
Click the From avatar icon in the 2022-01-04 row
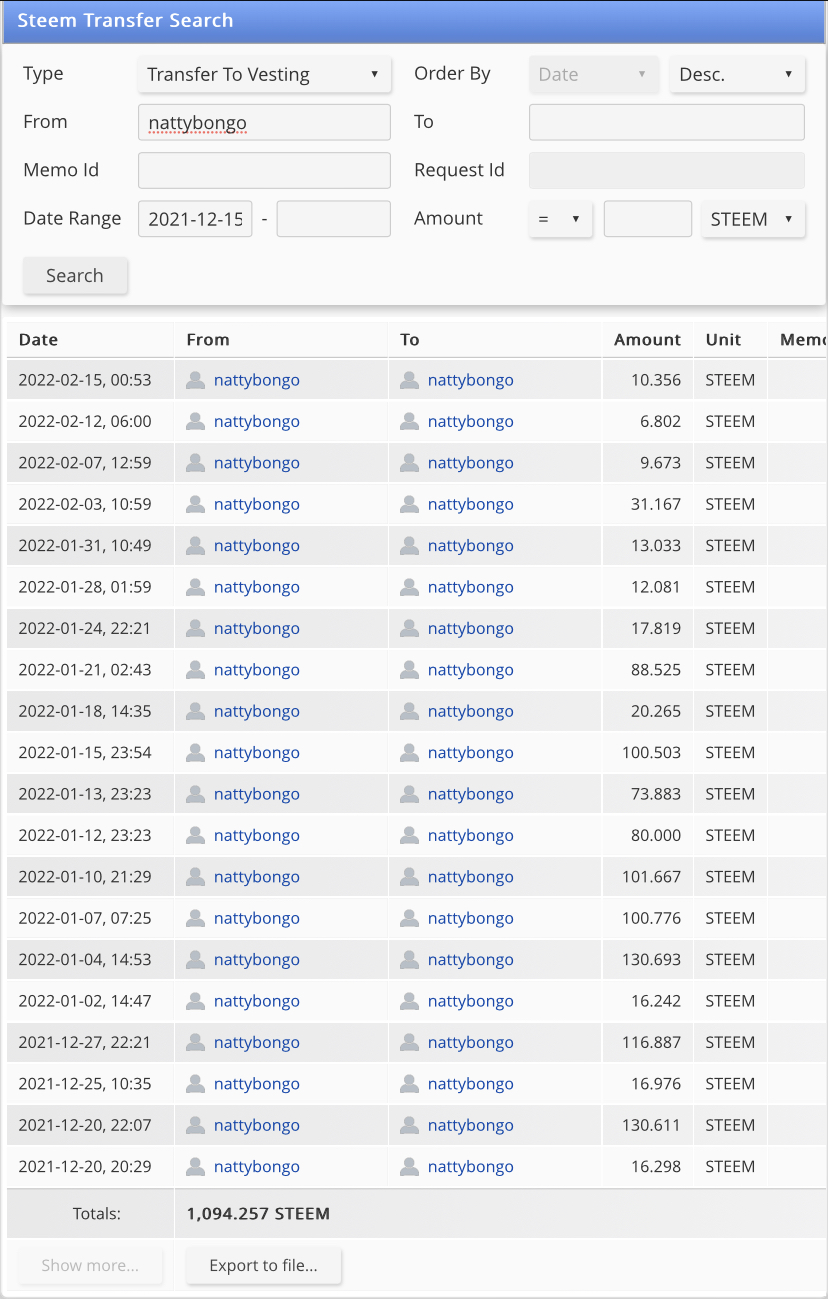click(196, 960)
